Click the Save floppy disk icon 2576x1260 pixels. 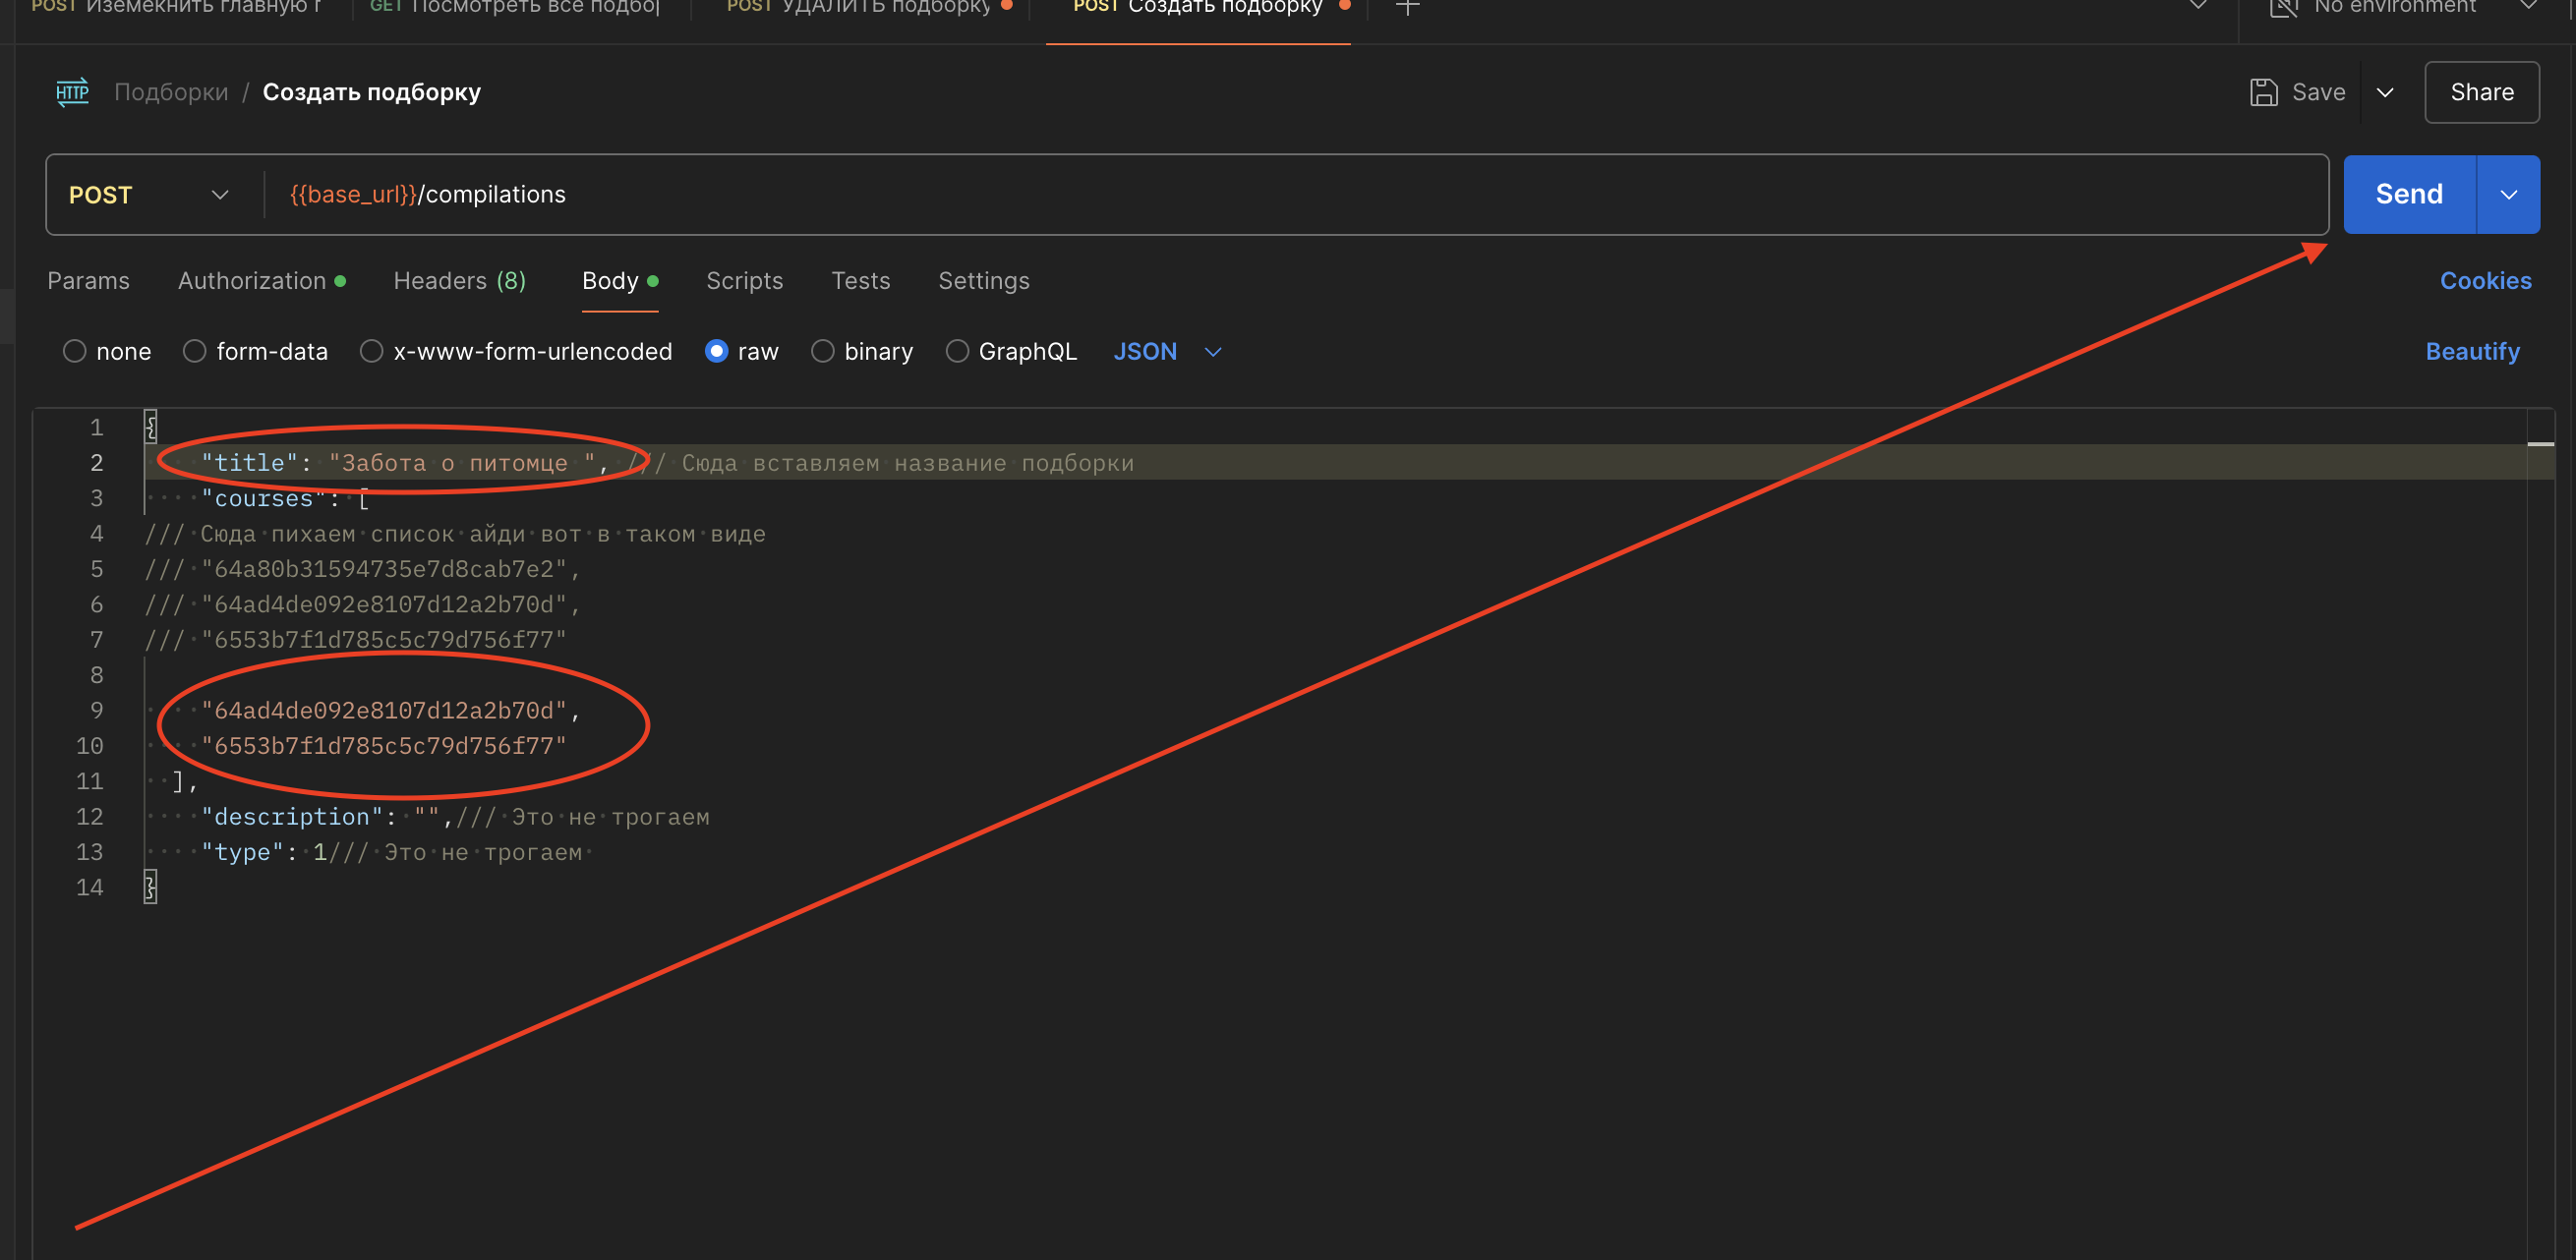click(2263, 92)
